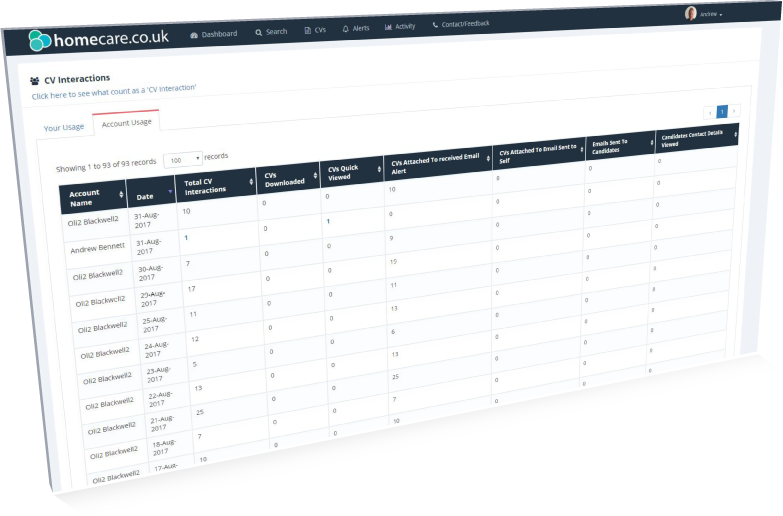Go to the CVs menu item

point(315,30)
